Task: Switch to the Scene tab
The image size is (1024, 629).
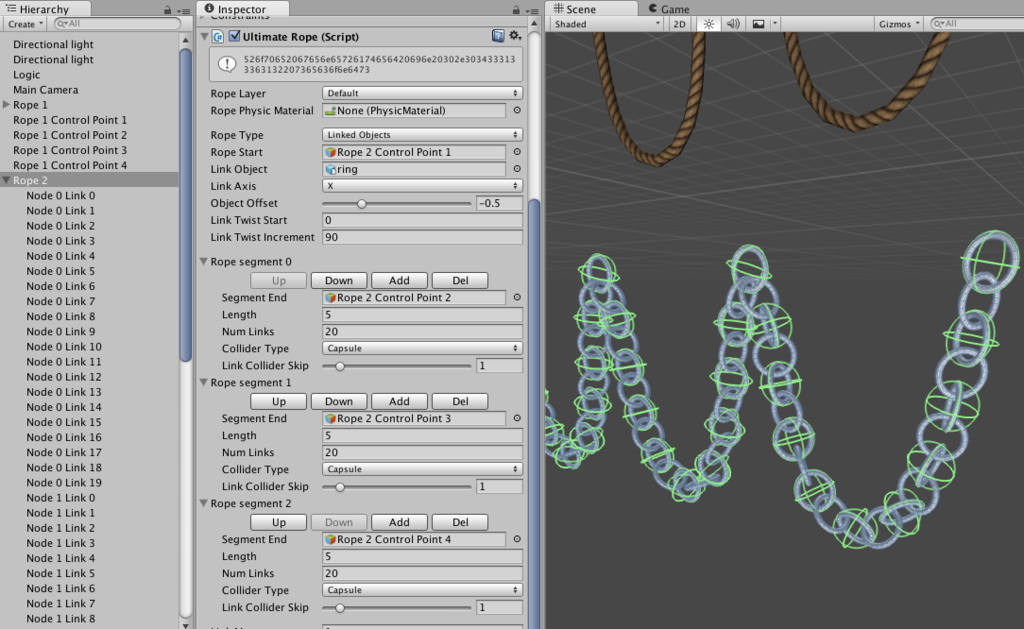Action: pyautogui.click(x=590, y=9)
